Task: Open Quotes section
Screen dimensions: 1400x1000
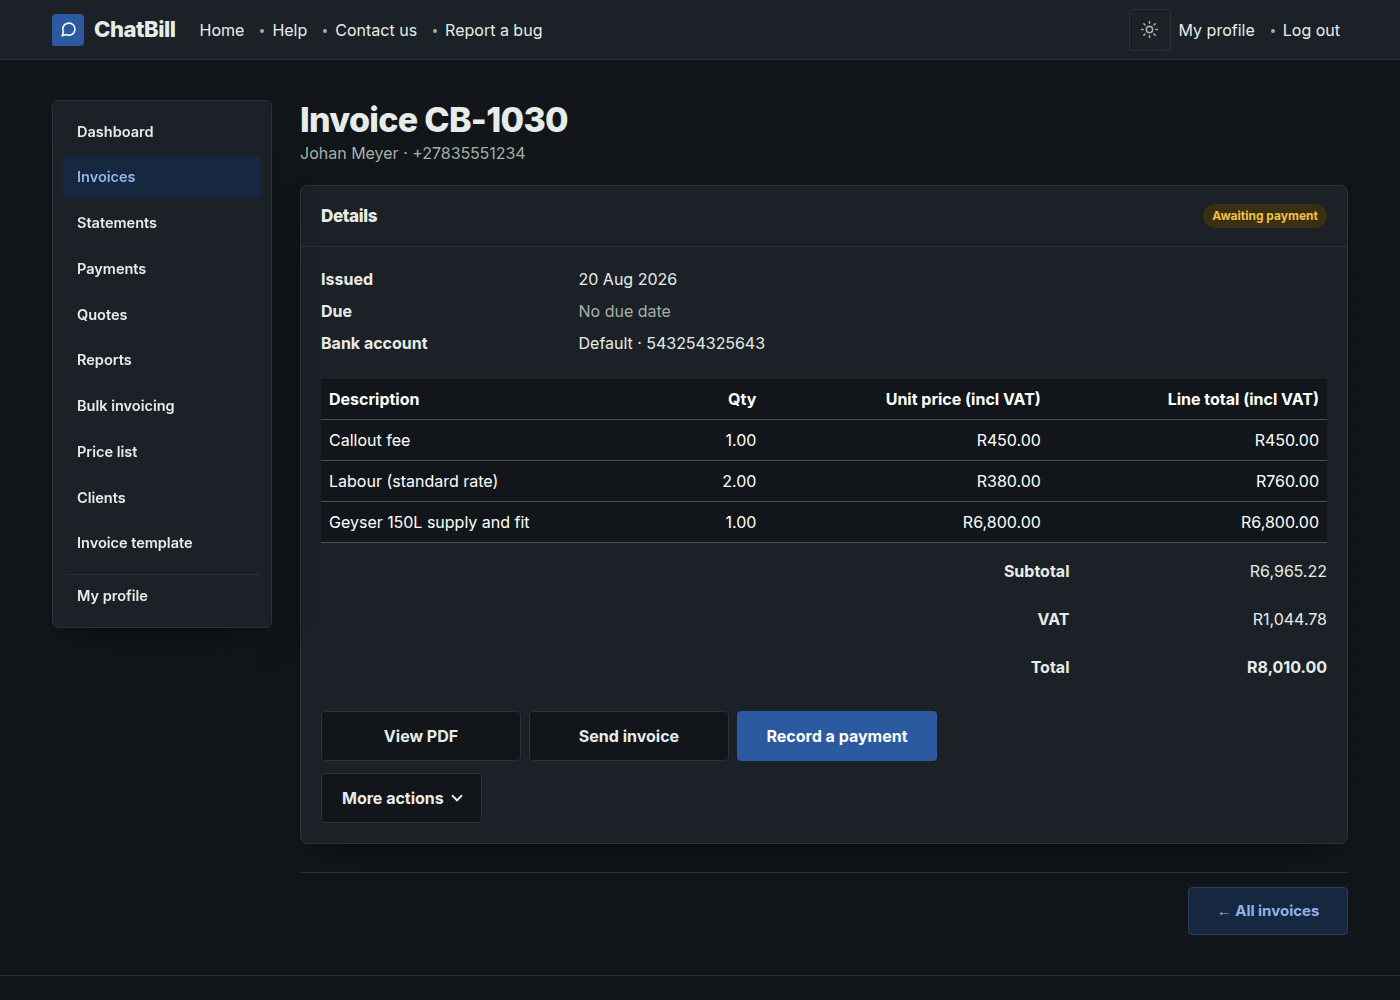Action: [x=162, y=315]
